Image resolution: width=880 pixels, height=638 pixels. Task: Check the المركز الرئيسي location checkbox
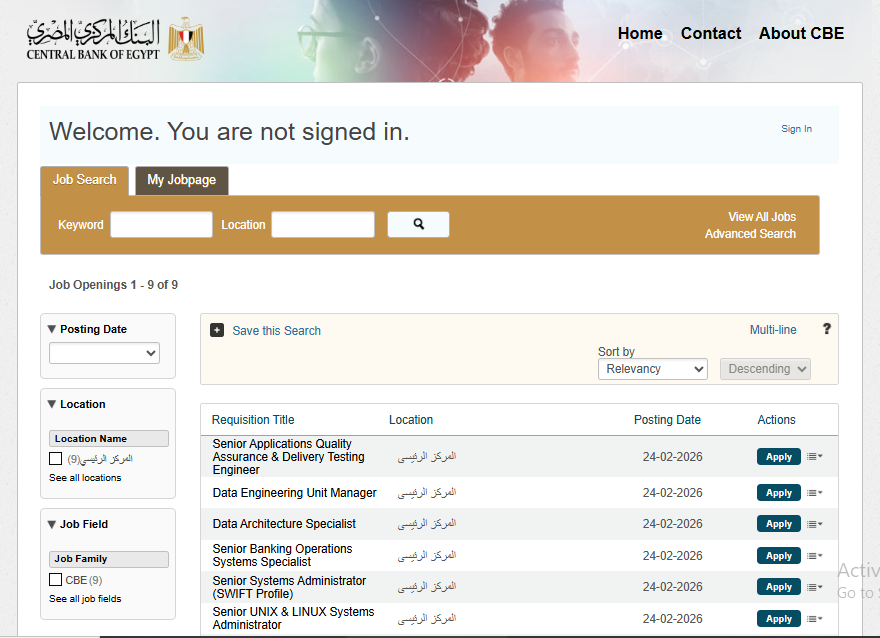click(56, 459)
